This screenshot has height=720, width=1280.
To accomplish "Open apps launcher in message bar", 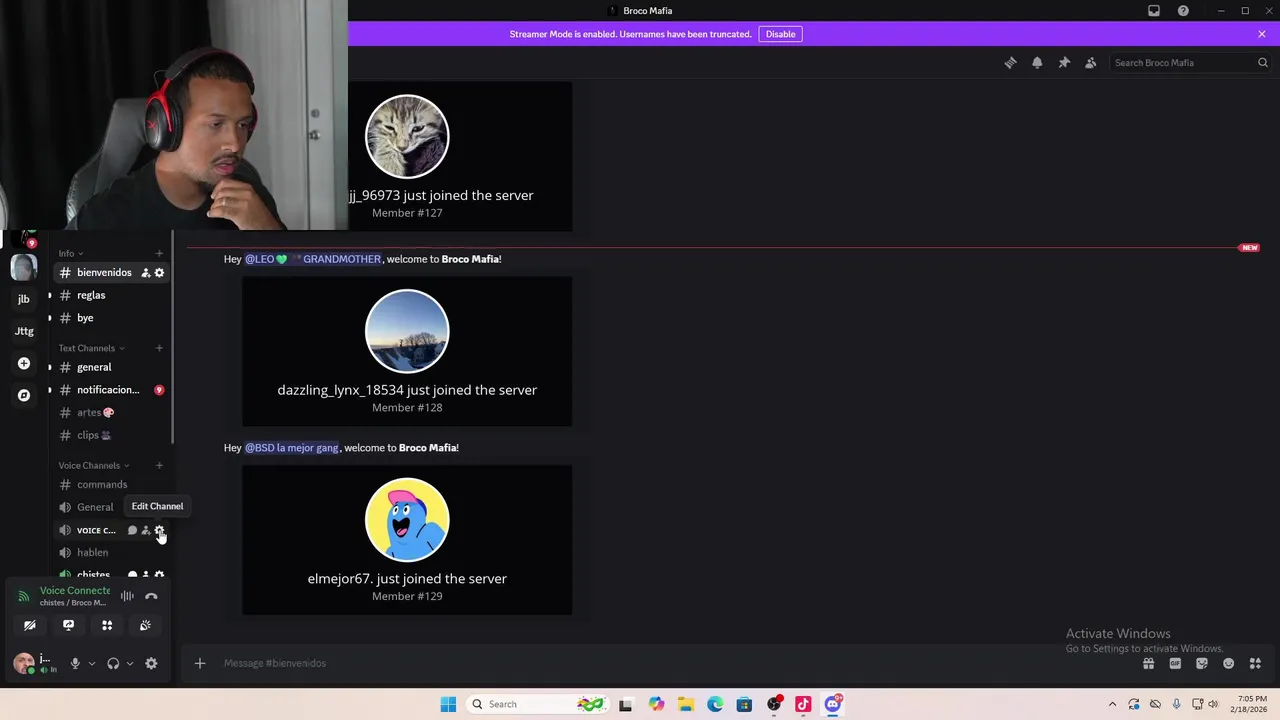I will (x=1255, y=663).
